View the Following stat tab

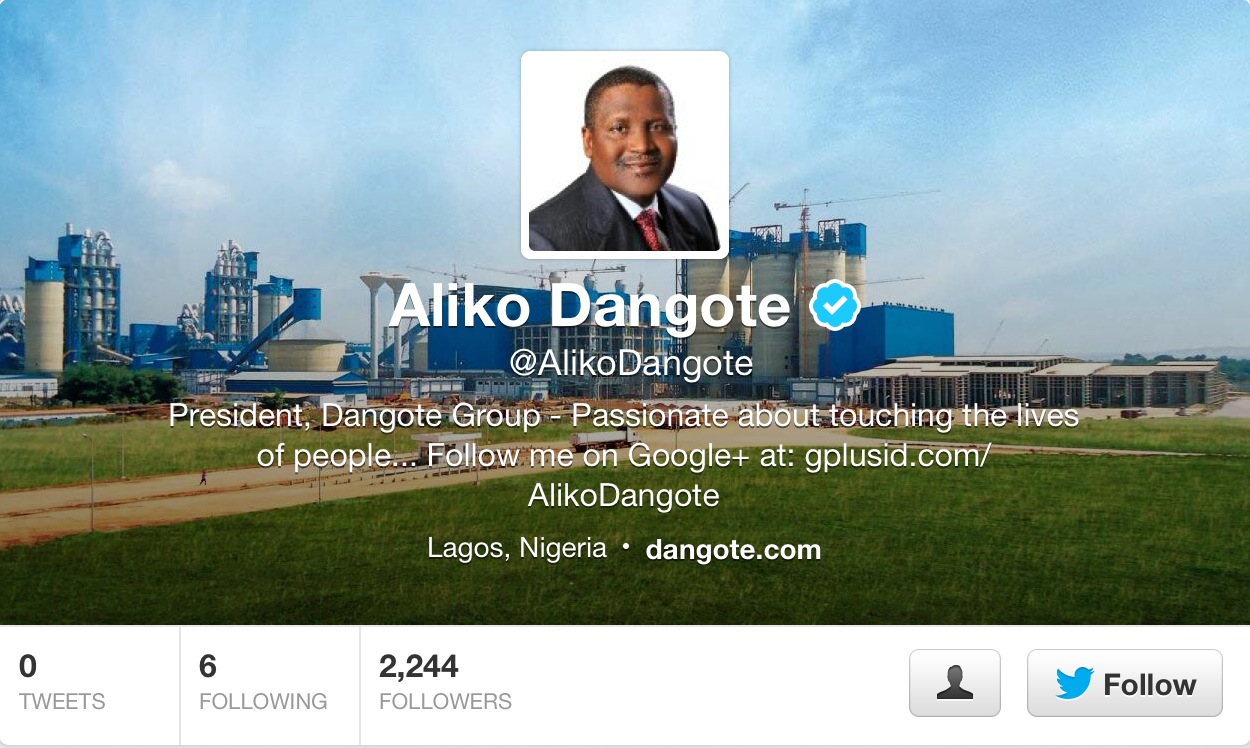[x=270, y=685]
